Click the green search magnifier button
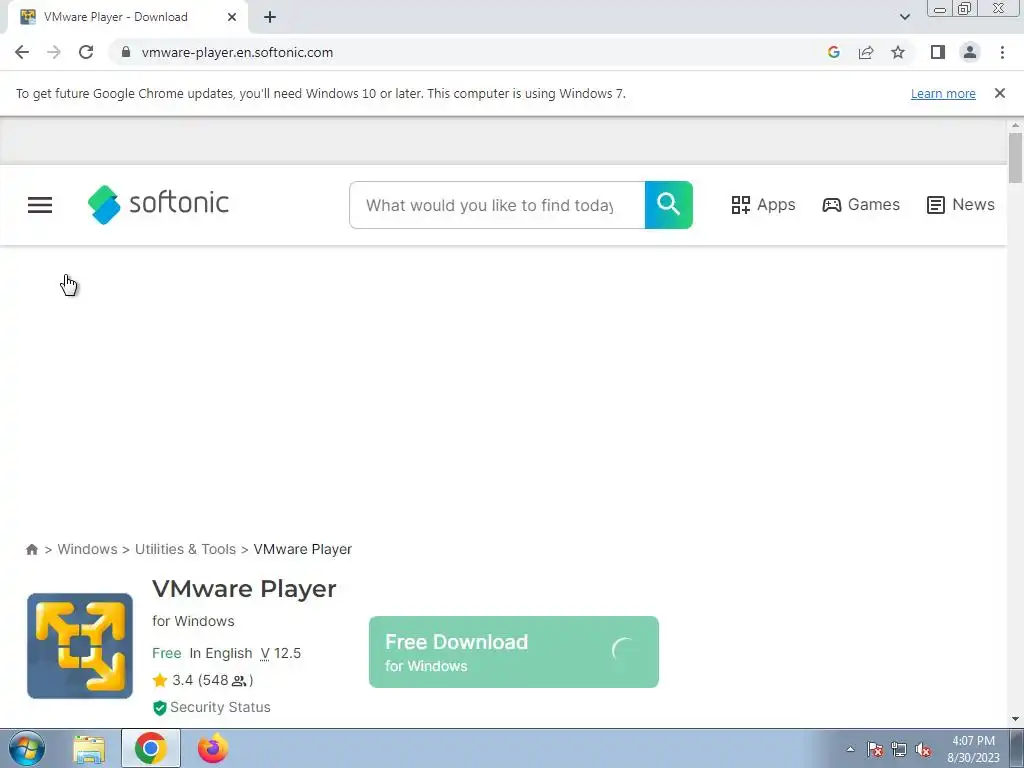 668,205
